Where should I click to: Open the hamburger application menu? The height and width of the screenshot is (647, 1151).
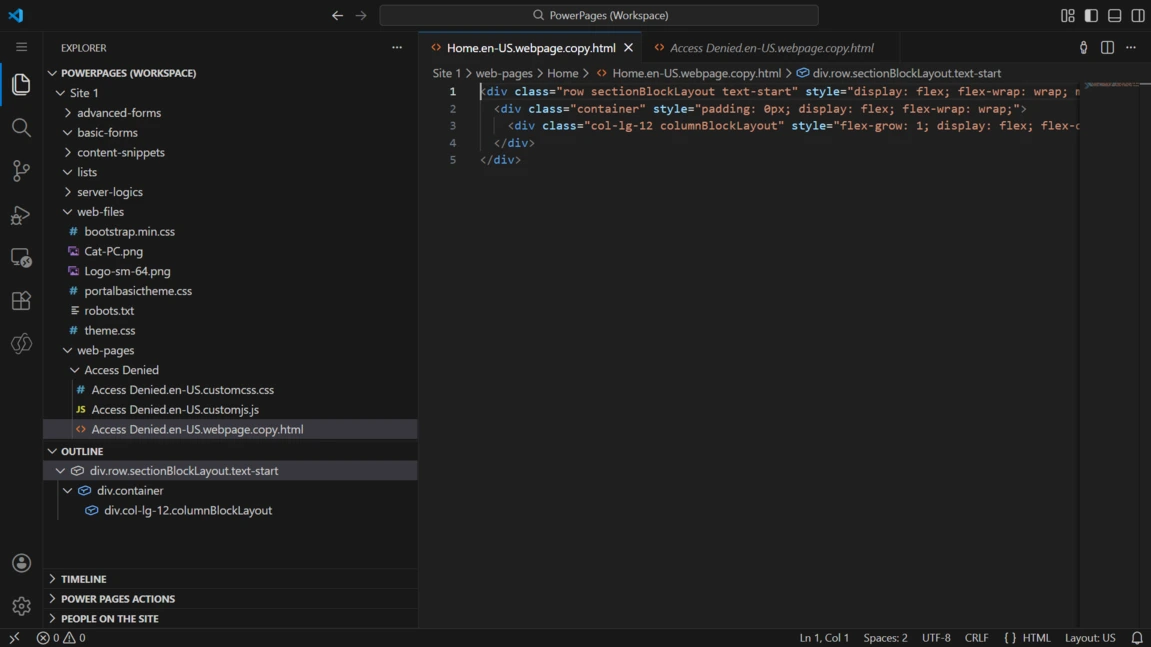click(x=21, y=47)
